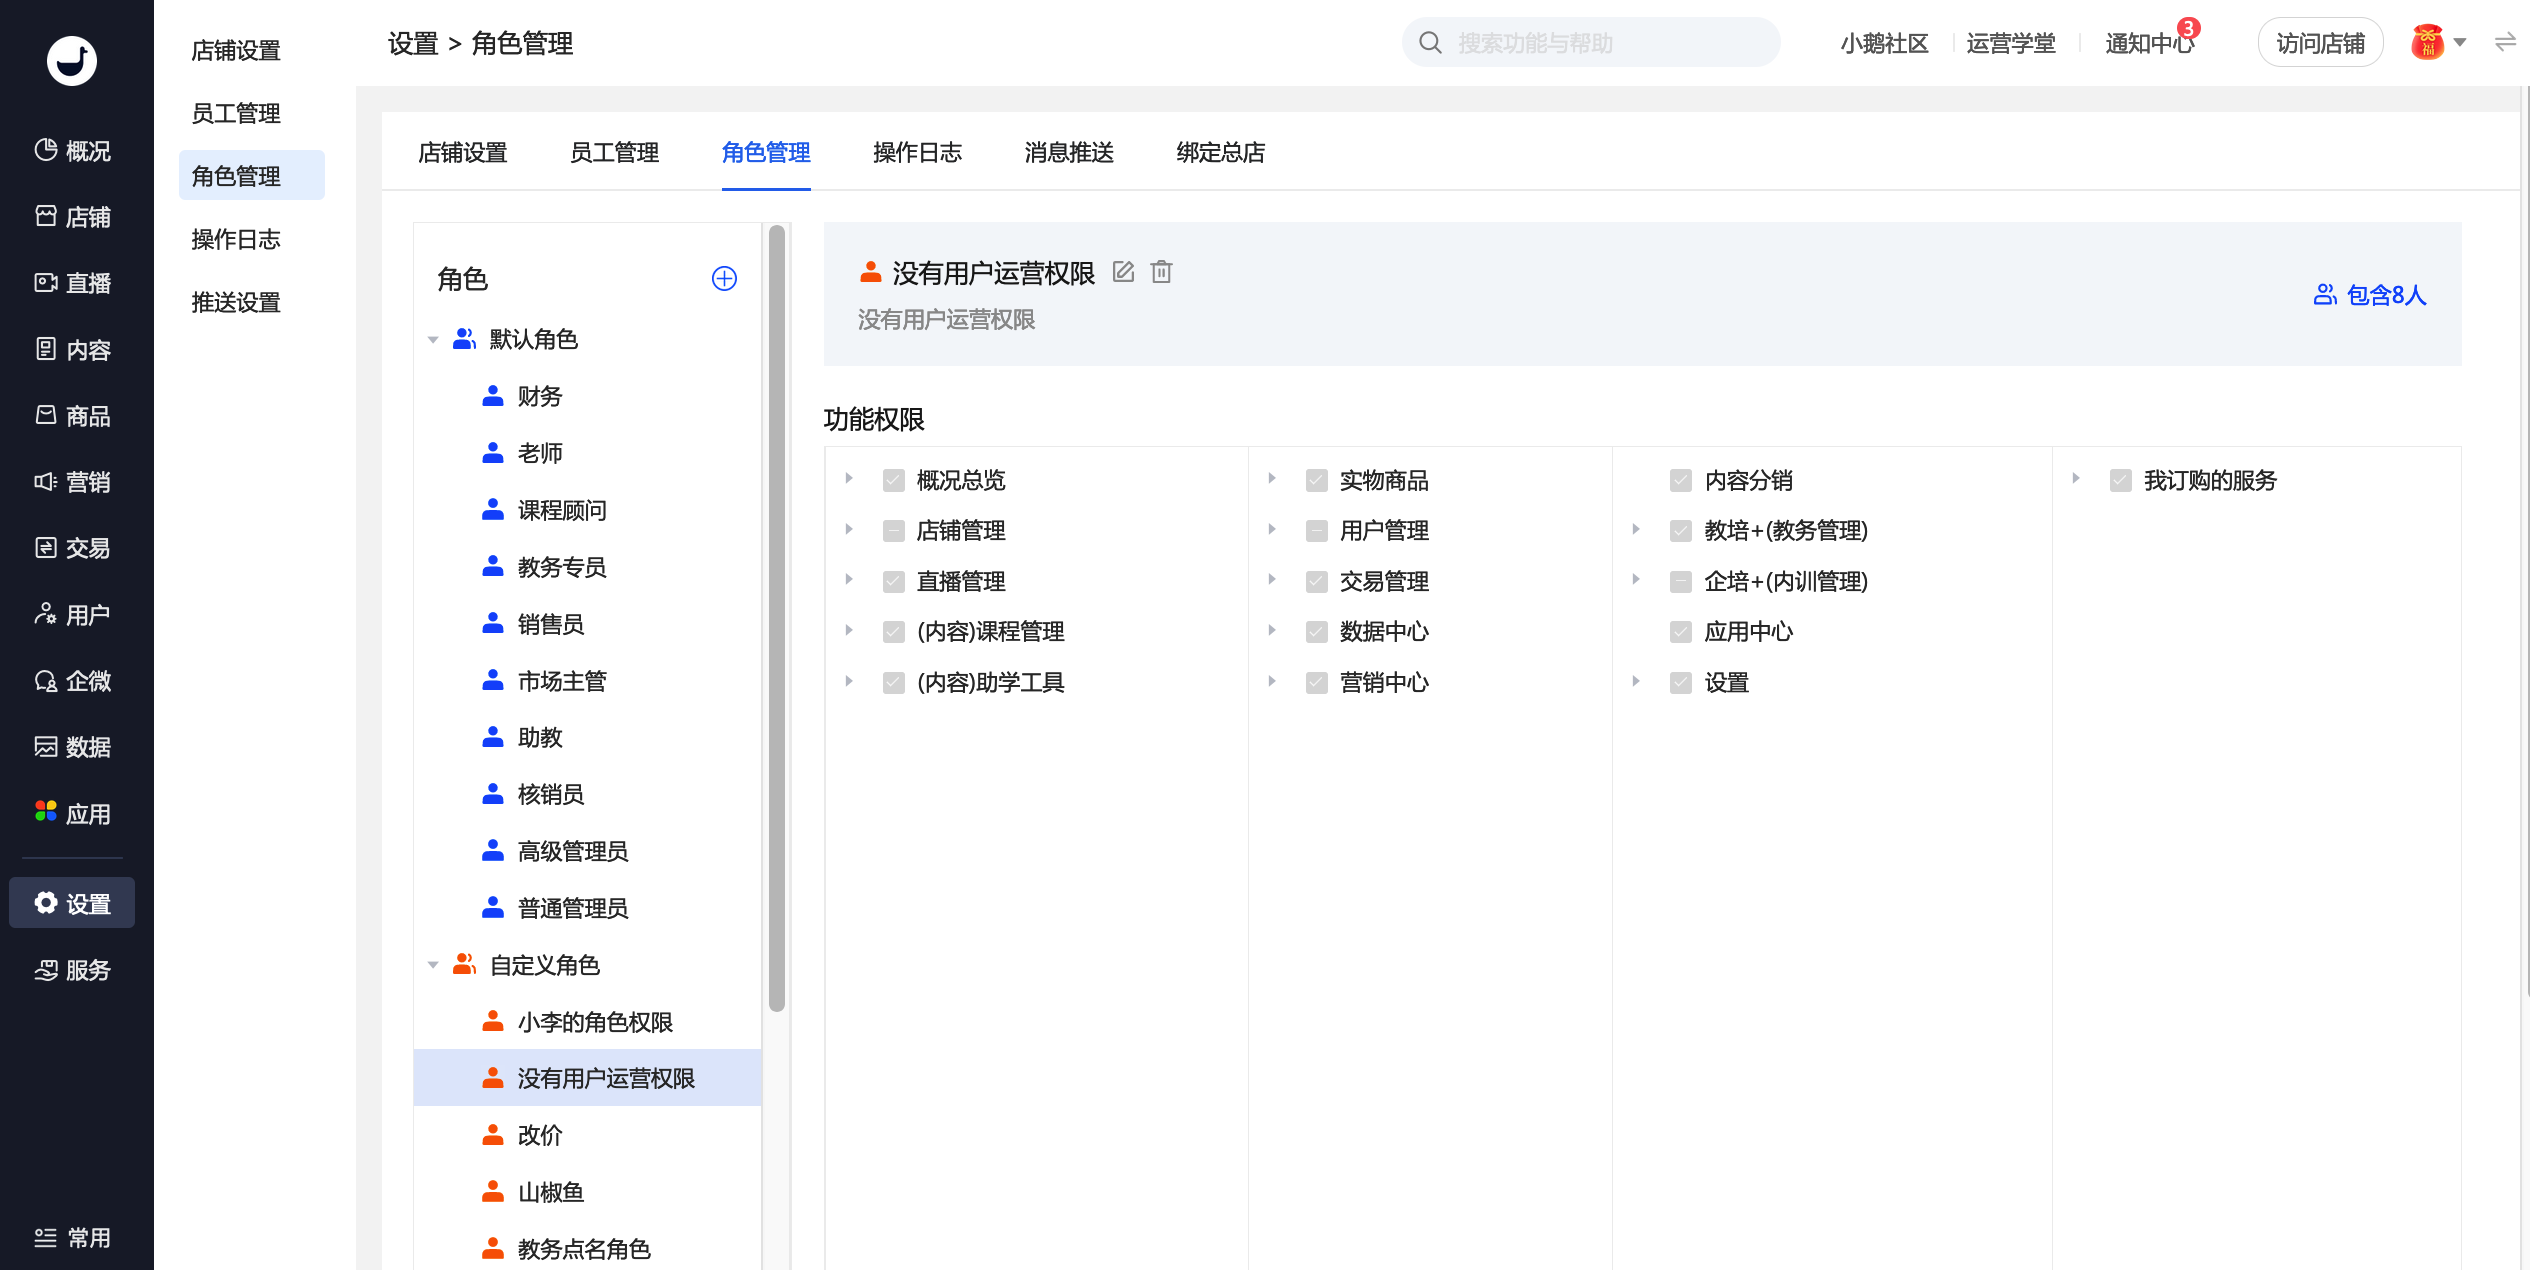Image resolution: width=2530 pixels, height=1270 pixels.
Task: Focus the 搜索功能与帮助 search field
Action: pyautogui.click(x=1590, y=43)
